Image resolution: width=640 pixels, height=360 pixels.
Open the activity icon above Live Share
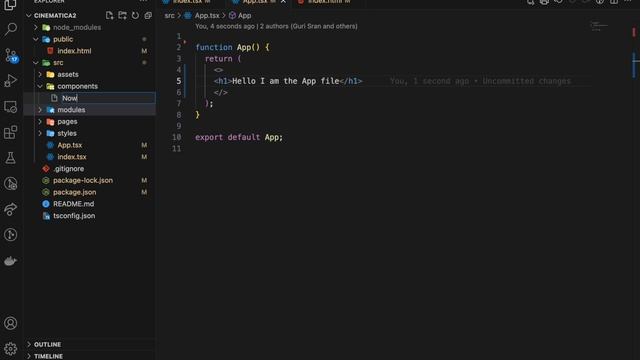click(11, 184)
